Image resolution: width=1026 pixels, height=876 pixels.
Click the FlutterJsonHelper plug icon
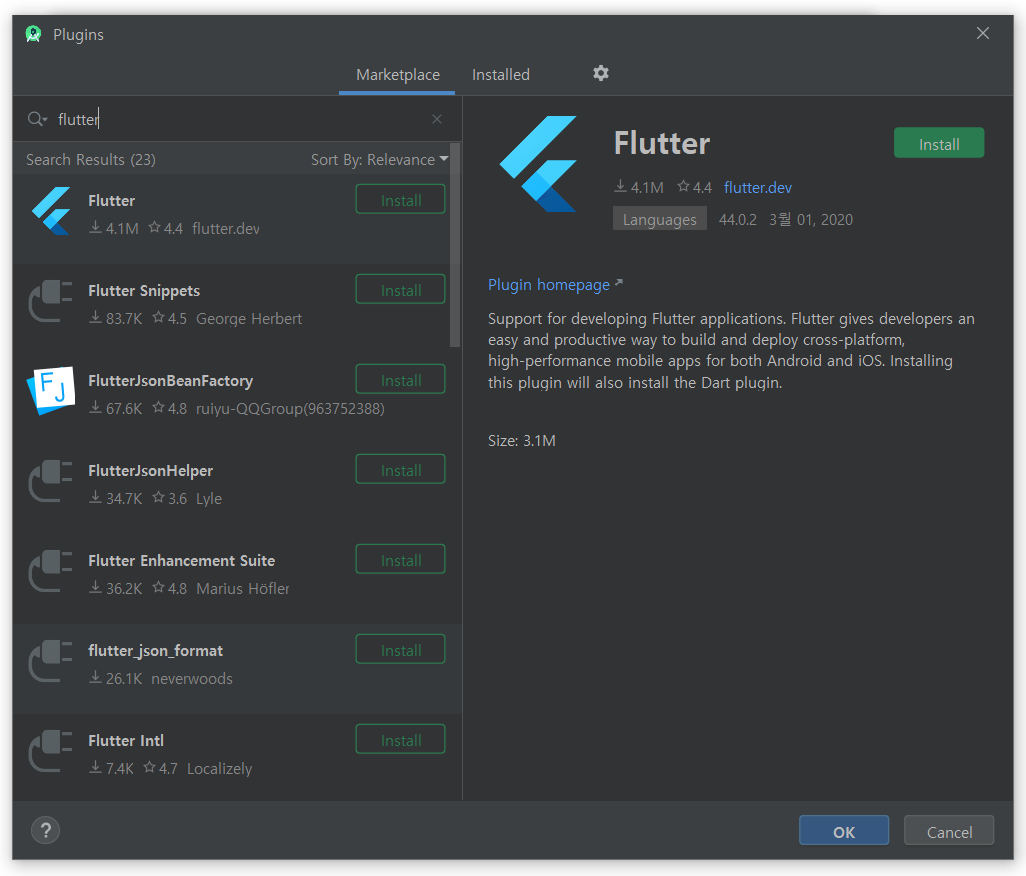[51, 481]
